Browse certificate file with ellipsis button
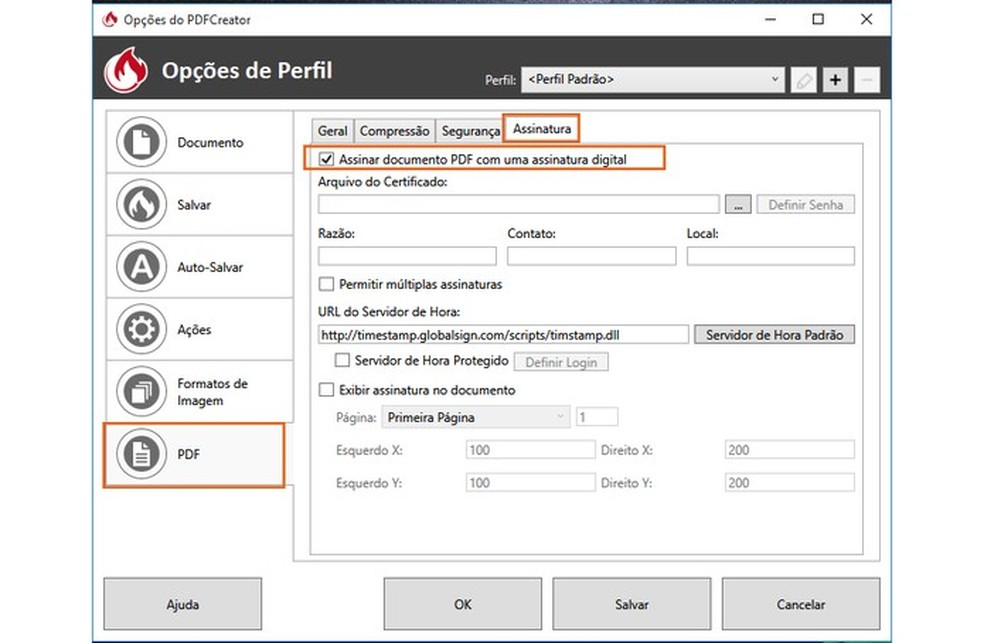 [x=738, y=204]
